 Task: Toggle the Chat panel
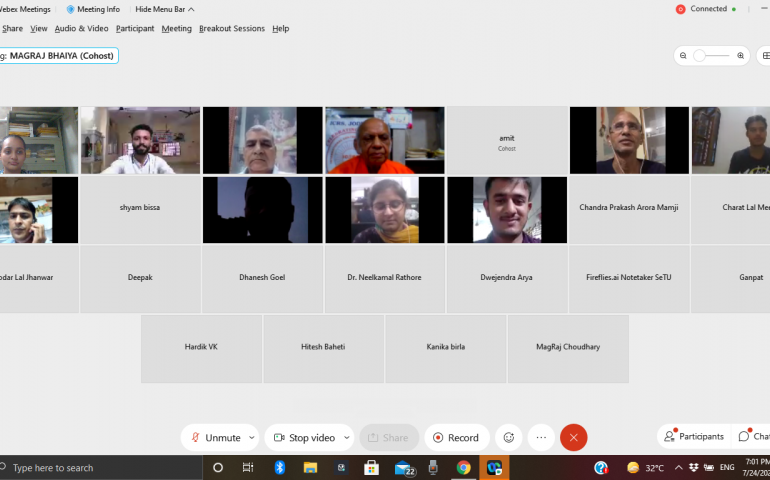point(753,436)
